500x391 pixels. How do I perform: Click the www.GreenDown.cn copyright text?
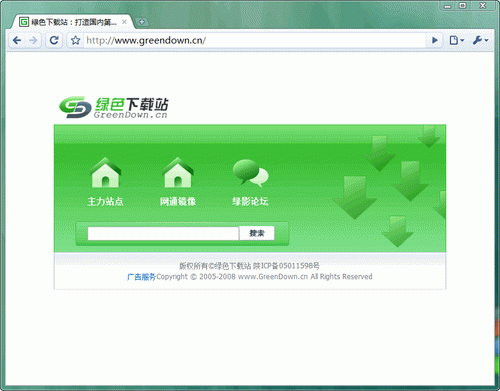point(273,277)
